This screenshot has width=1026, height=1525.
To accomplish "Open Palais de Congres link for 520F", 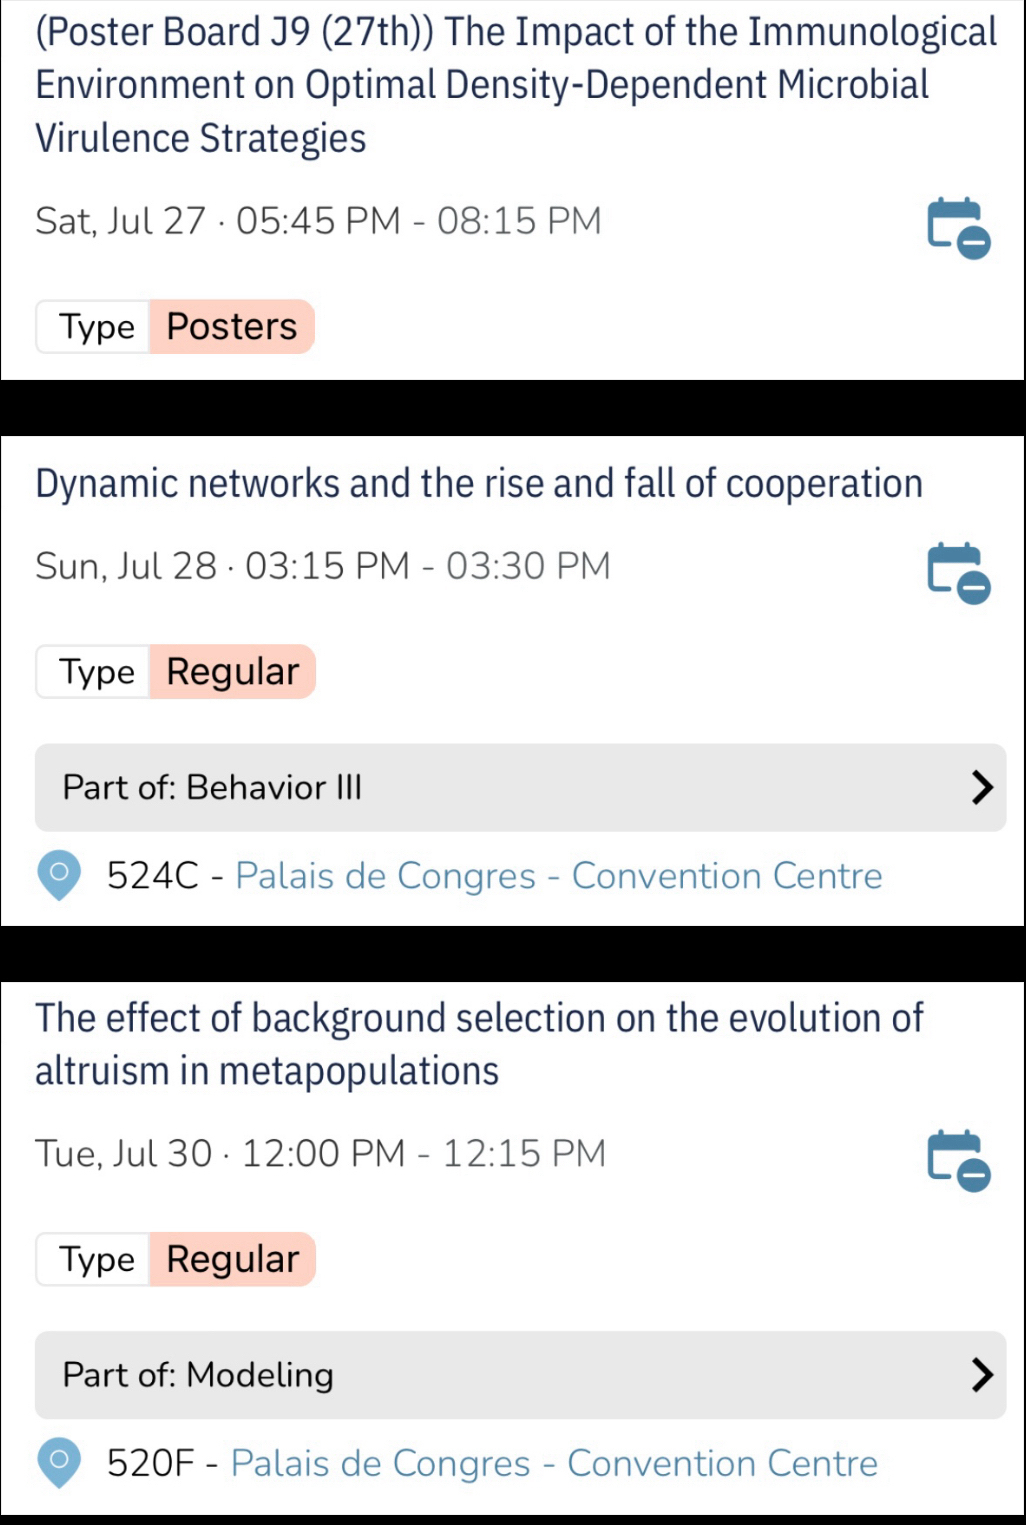I will pos(554,1464).
